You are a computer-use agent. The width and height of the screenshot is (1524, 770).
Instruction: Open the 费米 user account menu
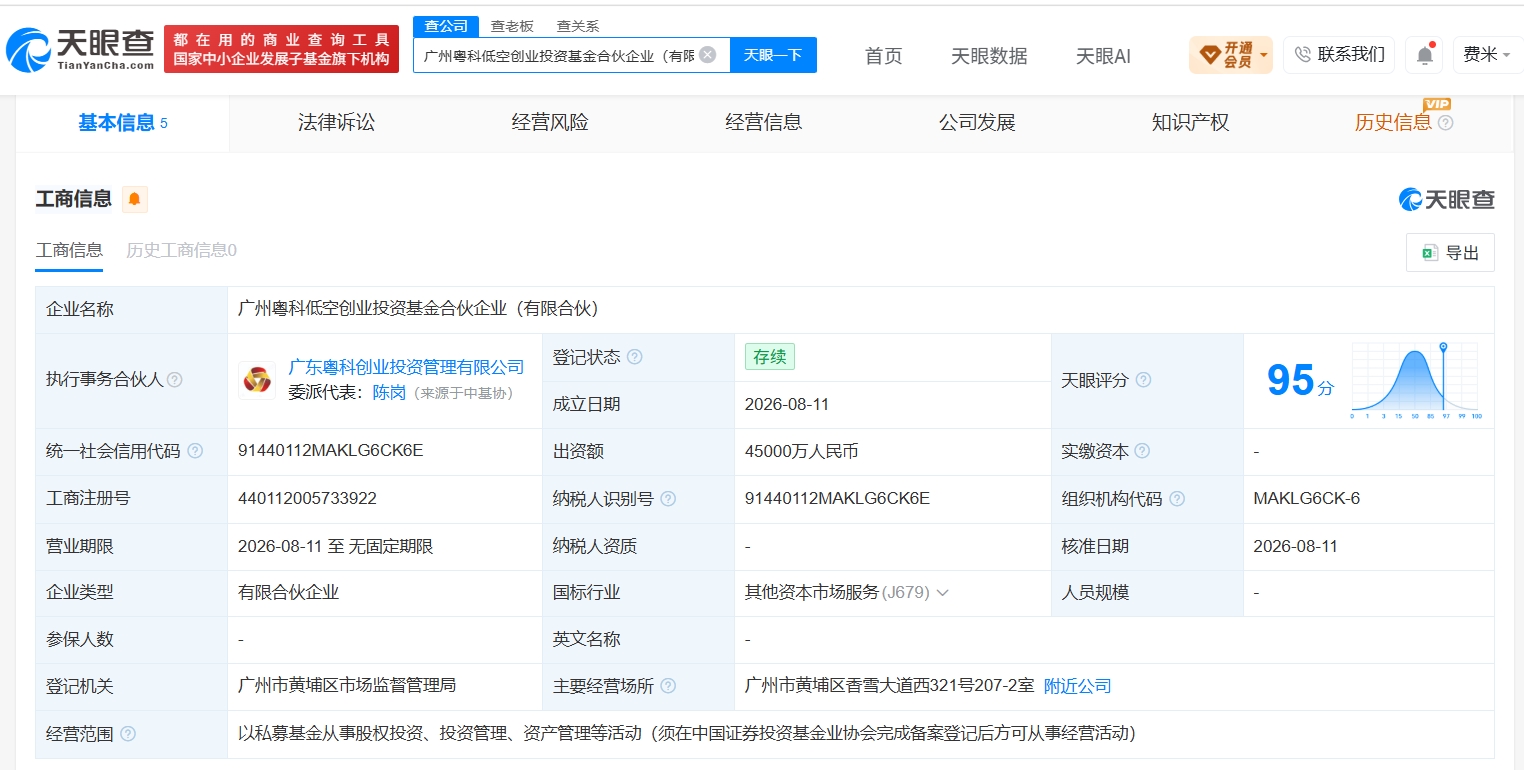[1487, 55]
